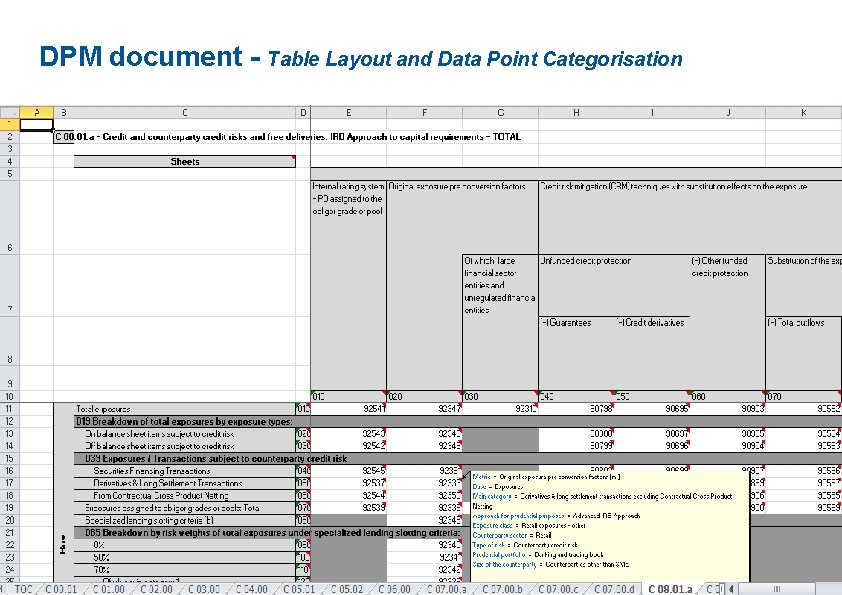The height and width of the screenshot is (595, 842).
Task: Select the 'Securities Financing Transactions' row label
Action: click(185, 470)
